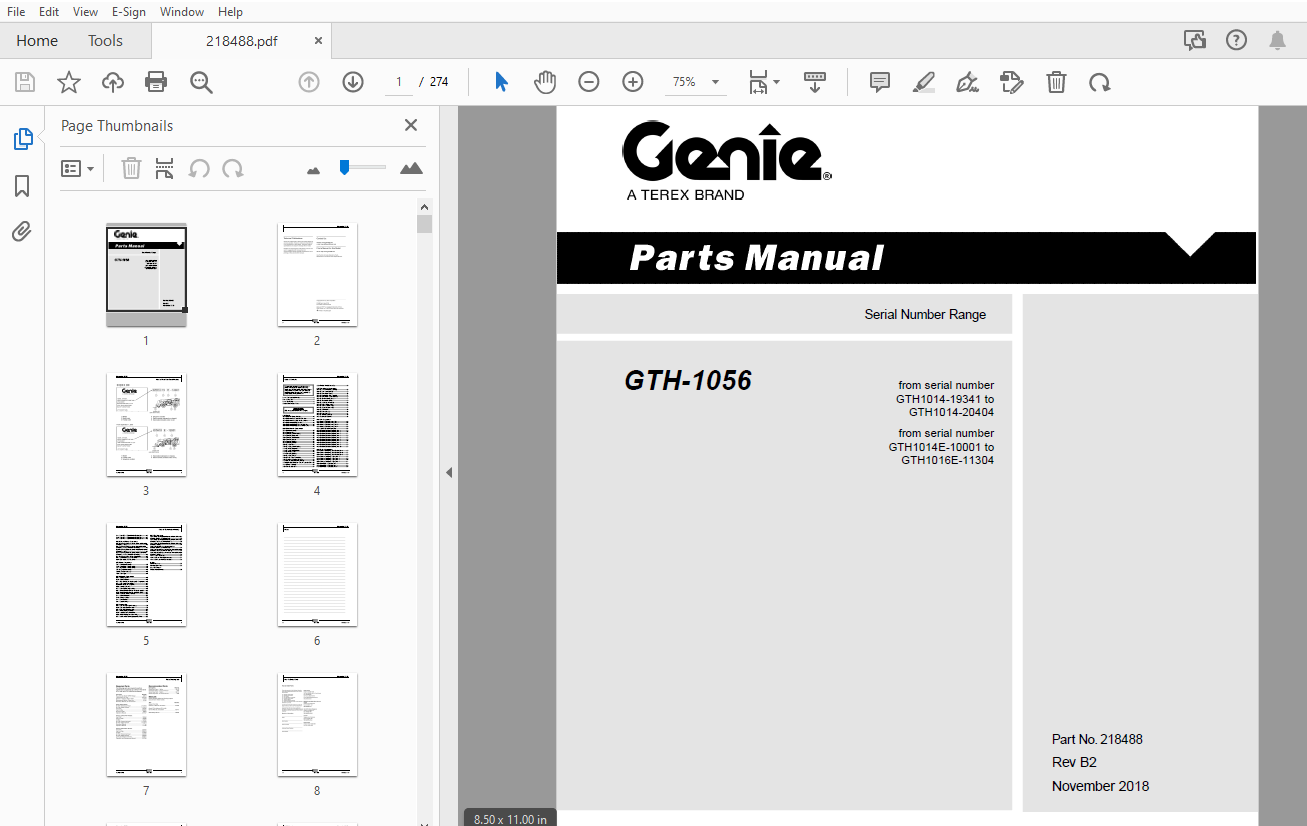Delete page with main toolbar trash icon
1307x826 pixels.
1056,82
